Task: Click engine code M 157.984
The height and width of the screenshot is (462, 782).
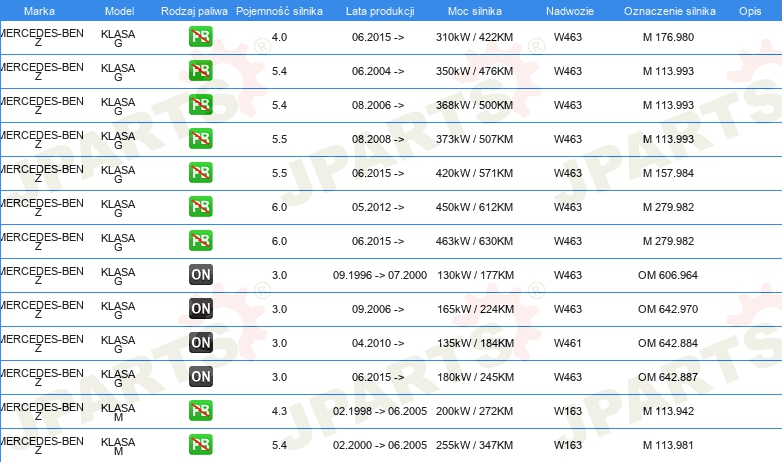Action: (668, 173)
